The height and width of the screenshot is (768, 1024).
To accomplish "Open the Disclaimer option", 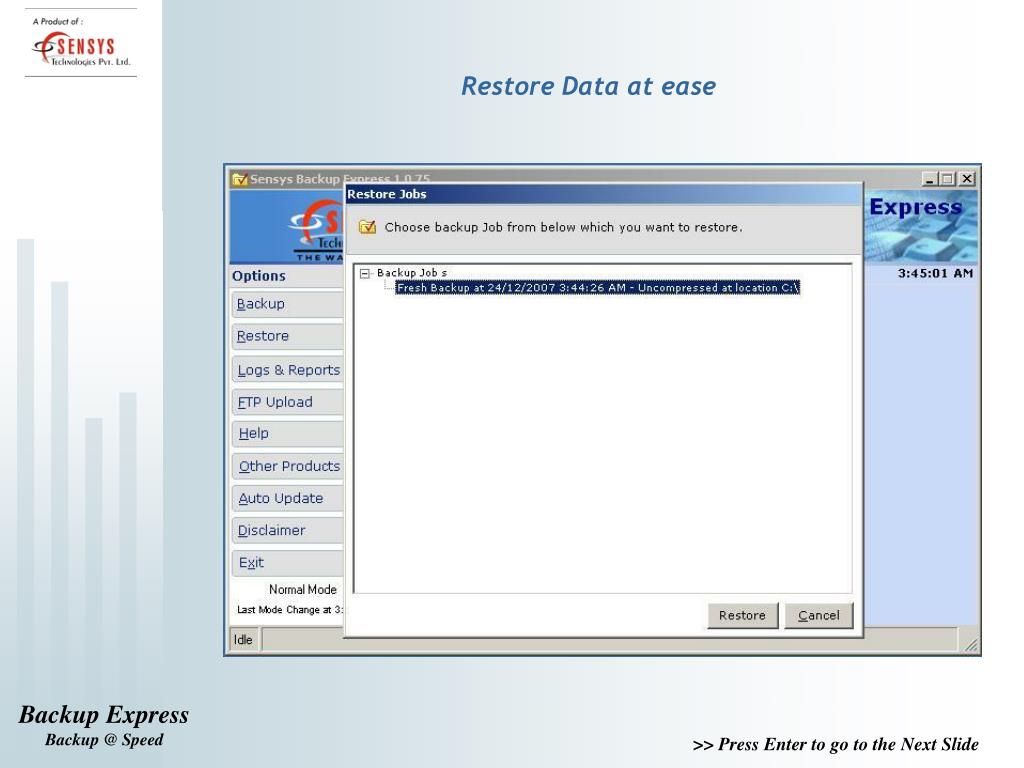I will [x=287, y=530].
